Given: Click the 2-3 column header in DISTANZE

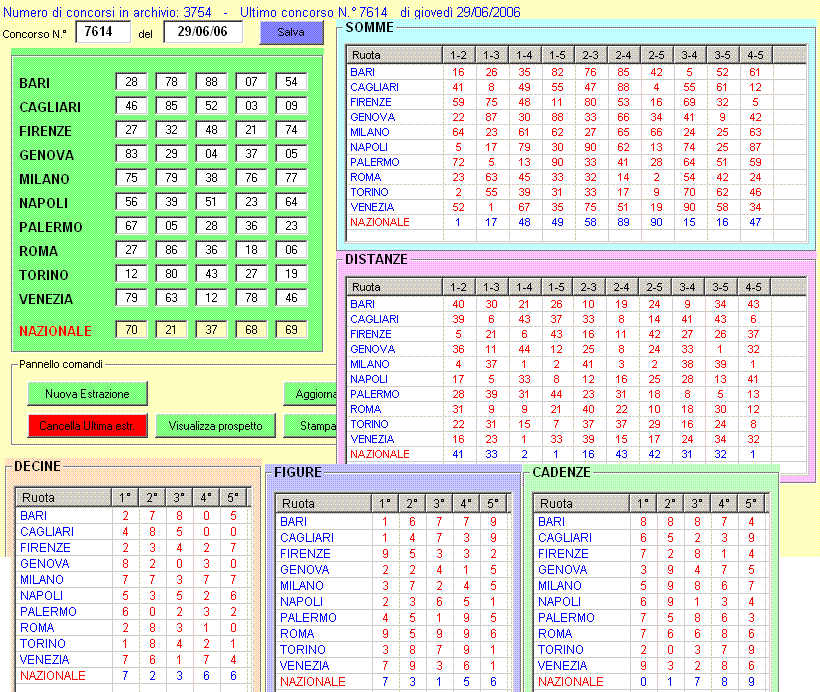Looking at the screenshot, I should click(x=589, y=287).
